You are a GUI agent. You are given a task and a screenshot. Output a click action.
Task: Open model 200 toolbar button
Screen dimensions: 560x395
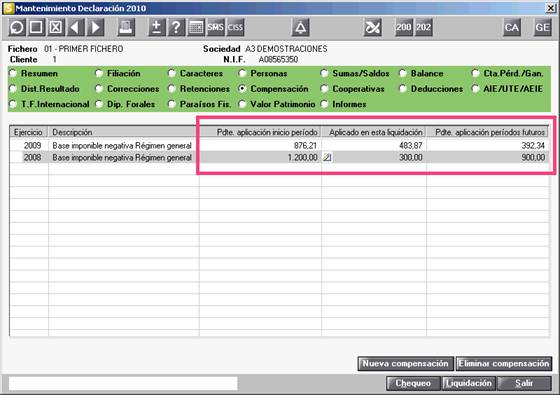[x=404, y=27]
